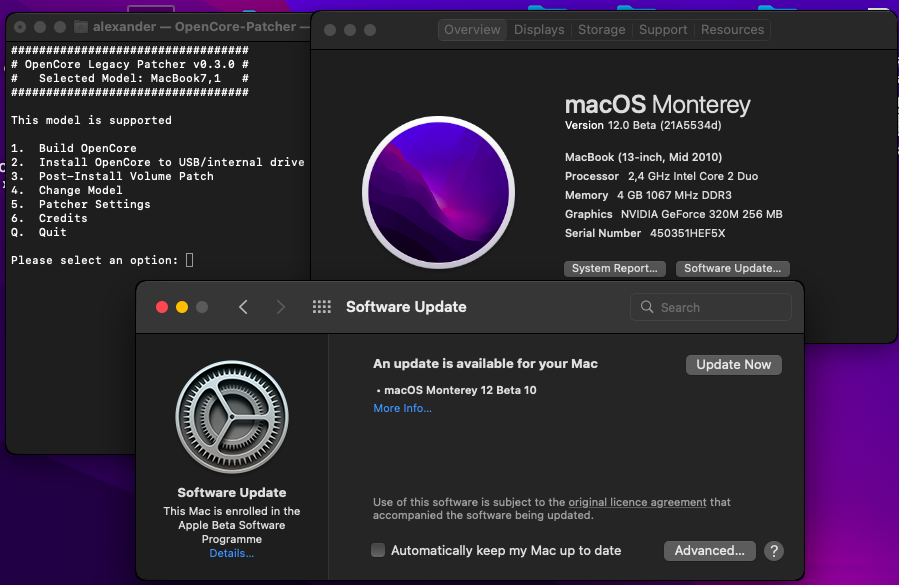Viewport: 899px width, 585px height.
Task: Click the 'Version 12.0 Beta (21A5534d)' text
Action: point(643,125)
